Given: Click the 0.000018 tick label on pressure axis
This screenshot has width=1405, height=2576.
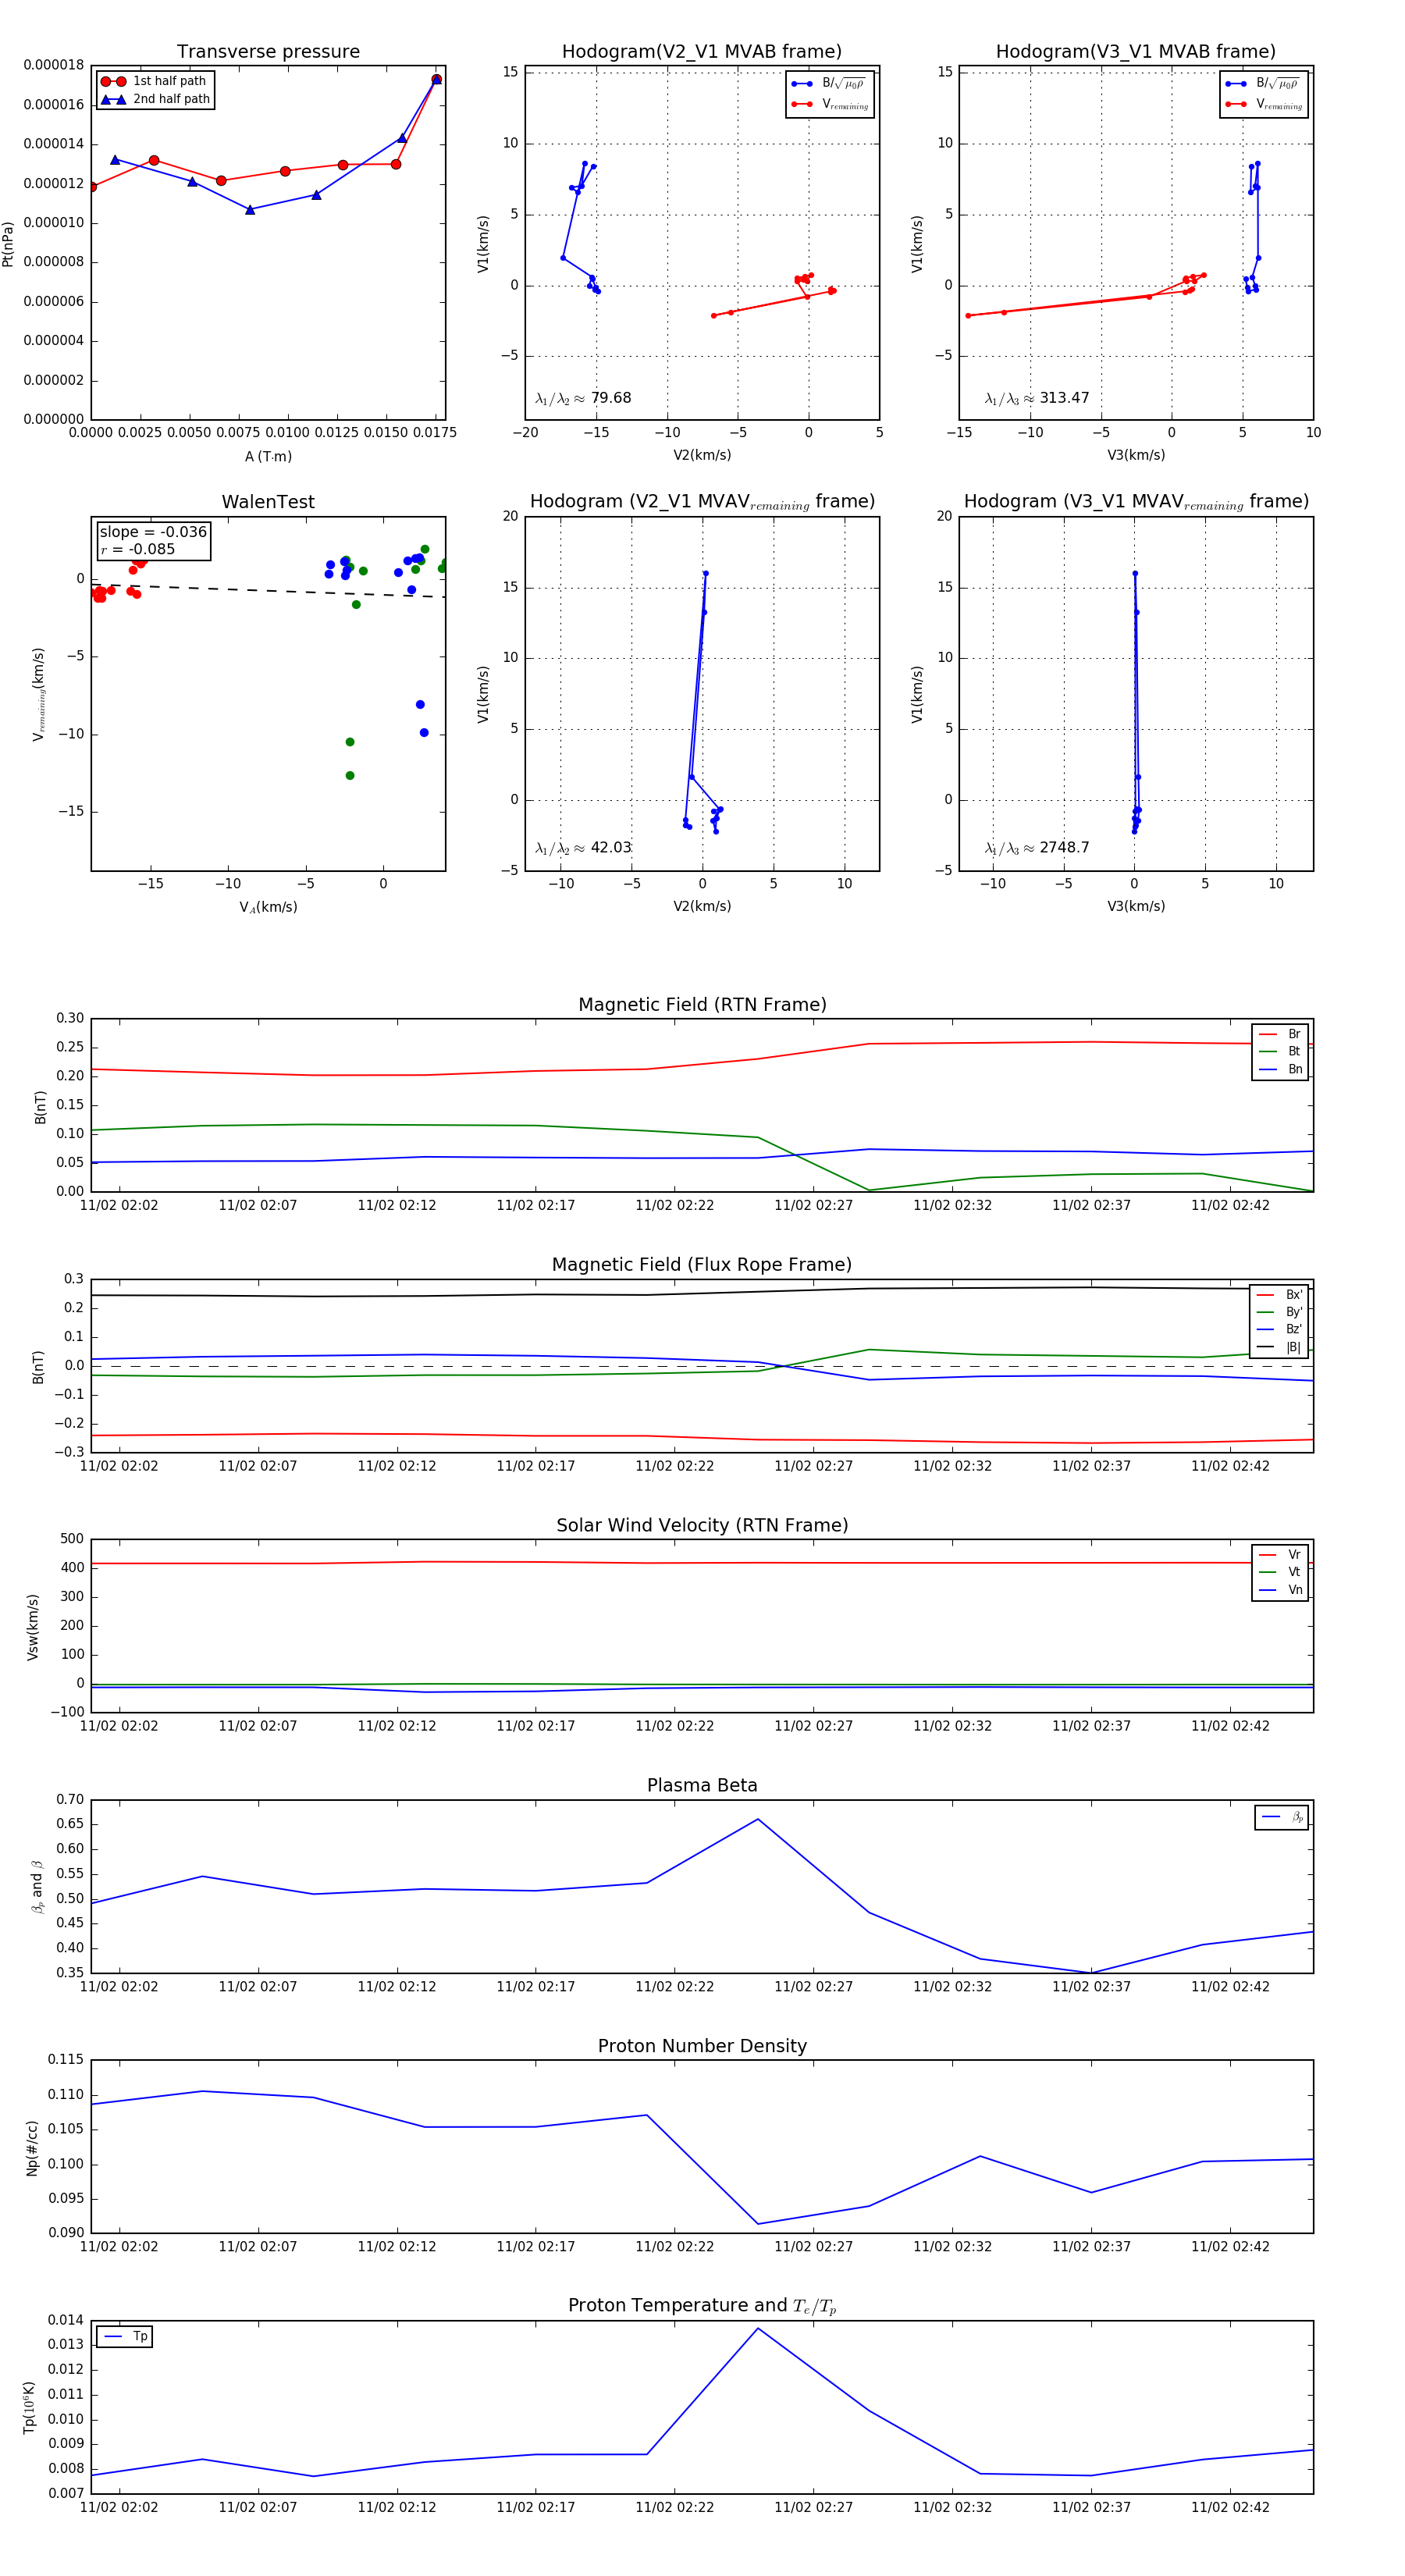Looking at the screenshot, I should [x=54, y=66].
